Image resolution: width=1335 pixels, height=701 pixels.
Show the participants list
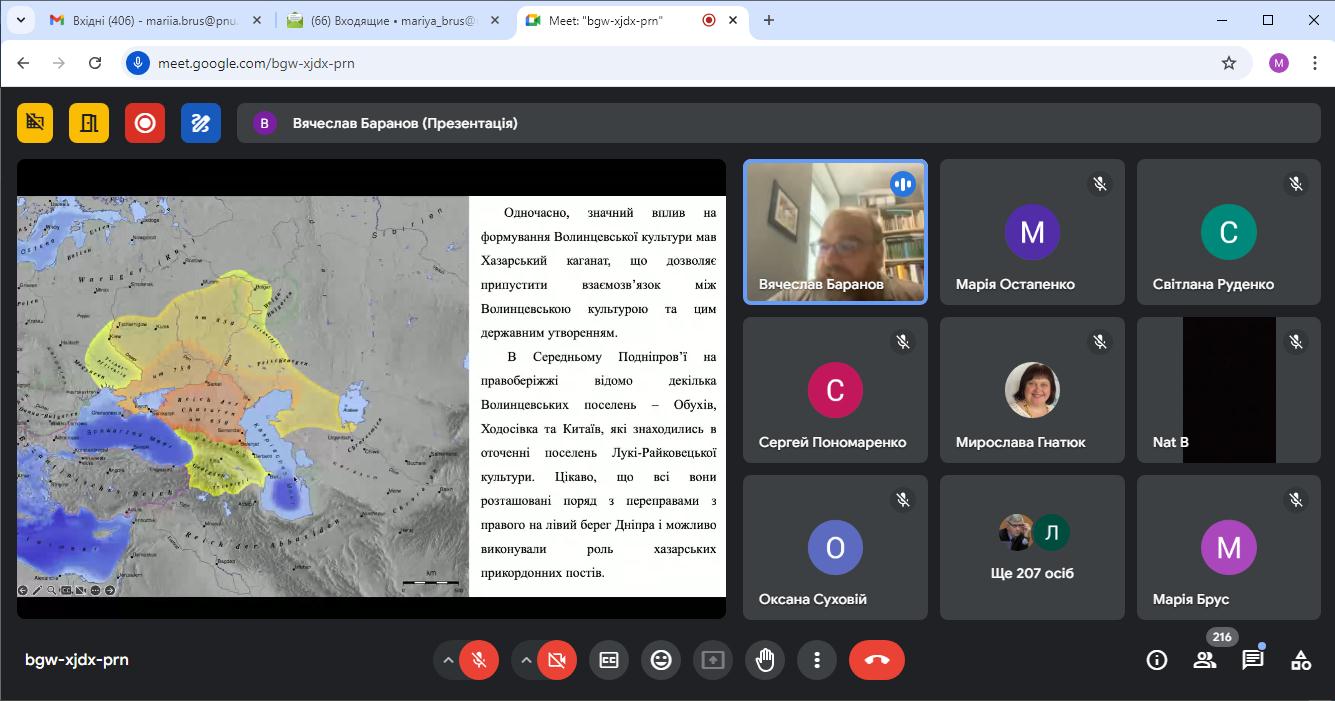pyautogui.click(x=1205, y=660)
